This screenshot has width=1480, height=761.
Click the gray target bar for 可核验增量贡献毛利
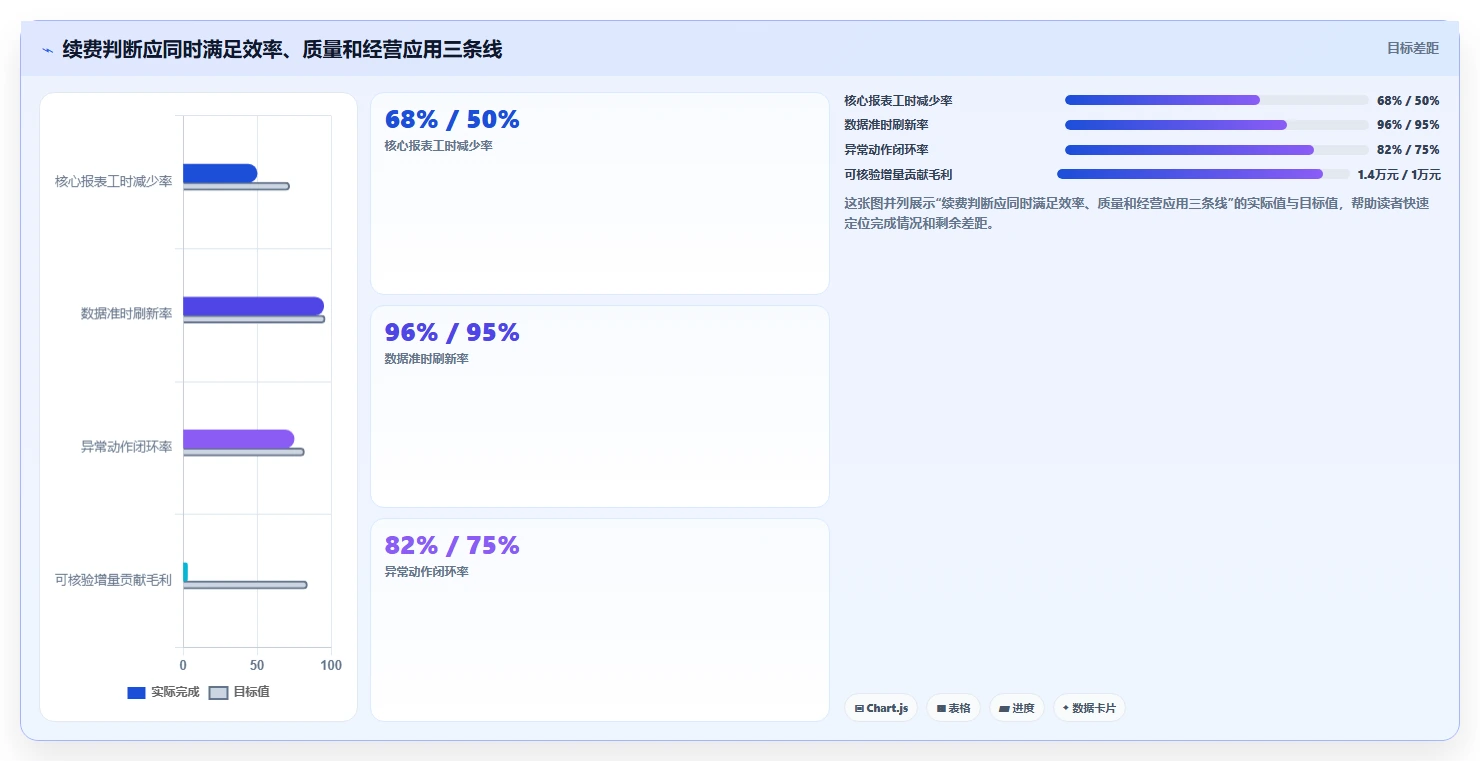245,585
